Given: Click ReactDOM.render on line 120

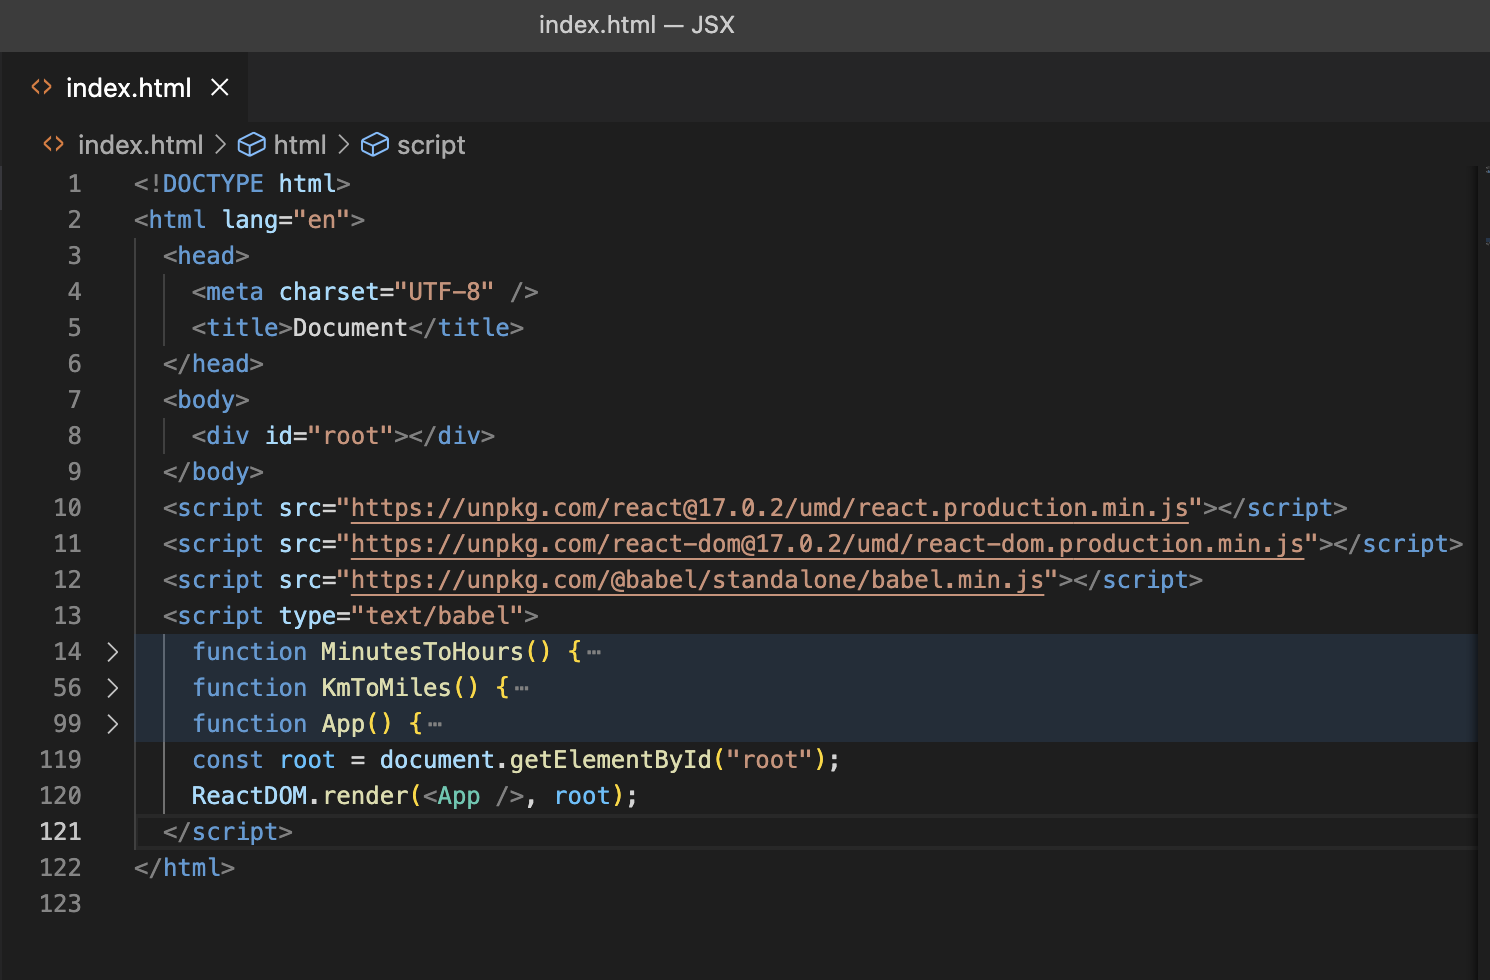Looking at the screenshot, I should pyautogui.click(x=300, y=796).
